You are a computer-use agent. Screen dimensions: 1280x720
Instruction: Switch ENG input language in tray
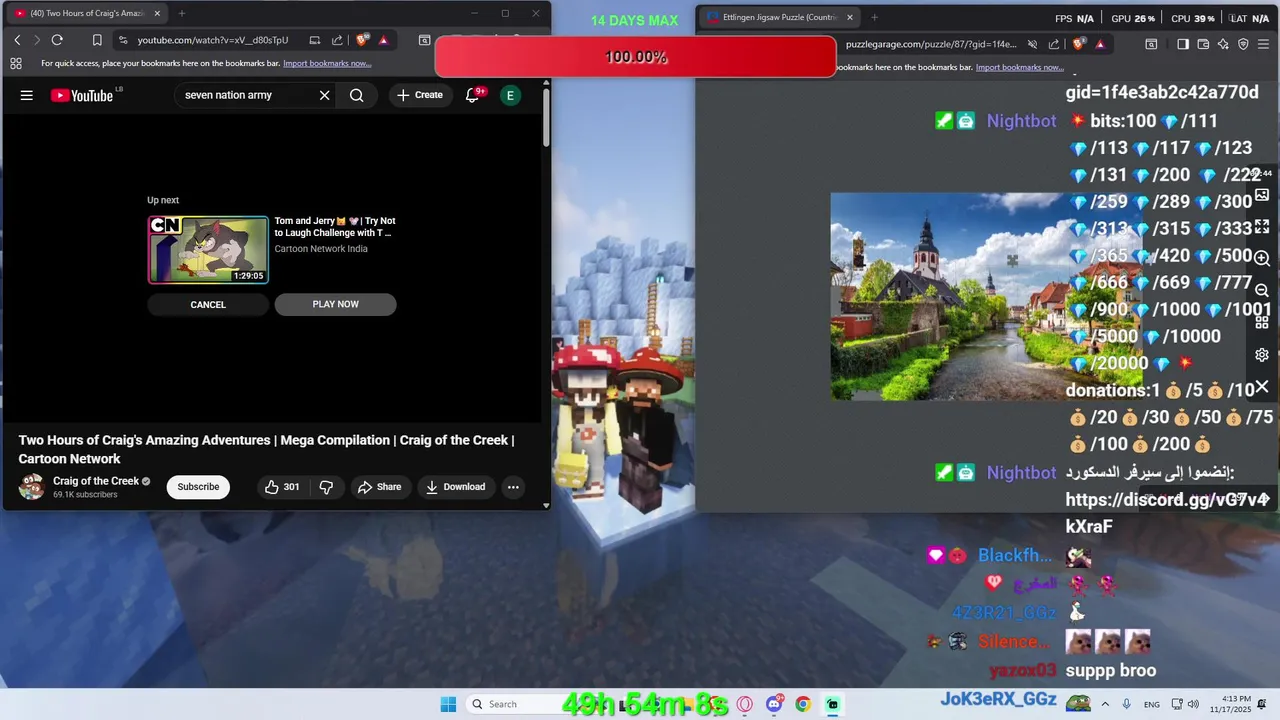(1152, 704)
